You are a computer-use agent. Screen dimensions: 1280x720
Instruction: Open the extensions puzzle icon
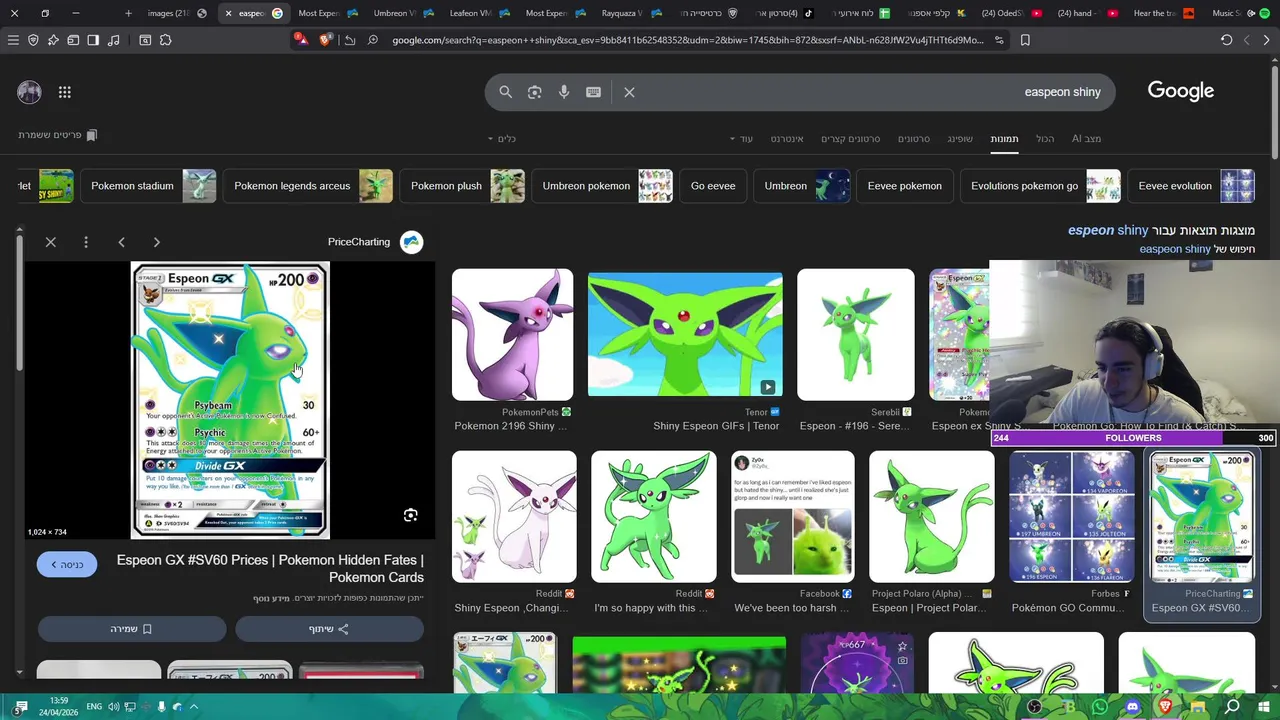pyautogui.click(x=166, y=40)
